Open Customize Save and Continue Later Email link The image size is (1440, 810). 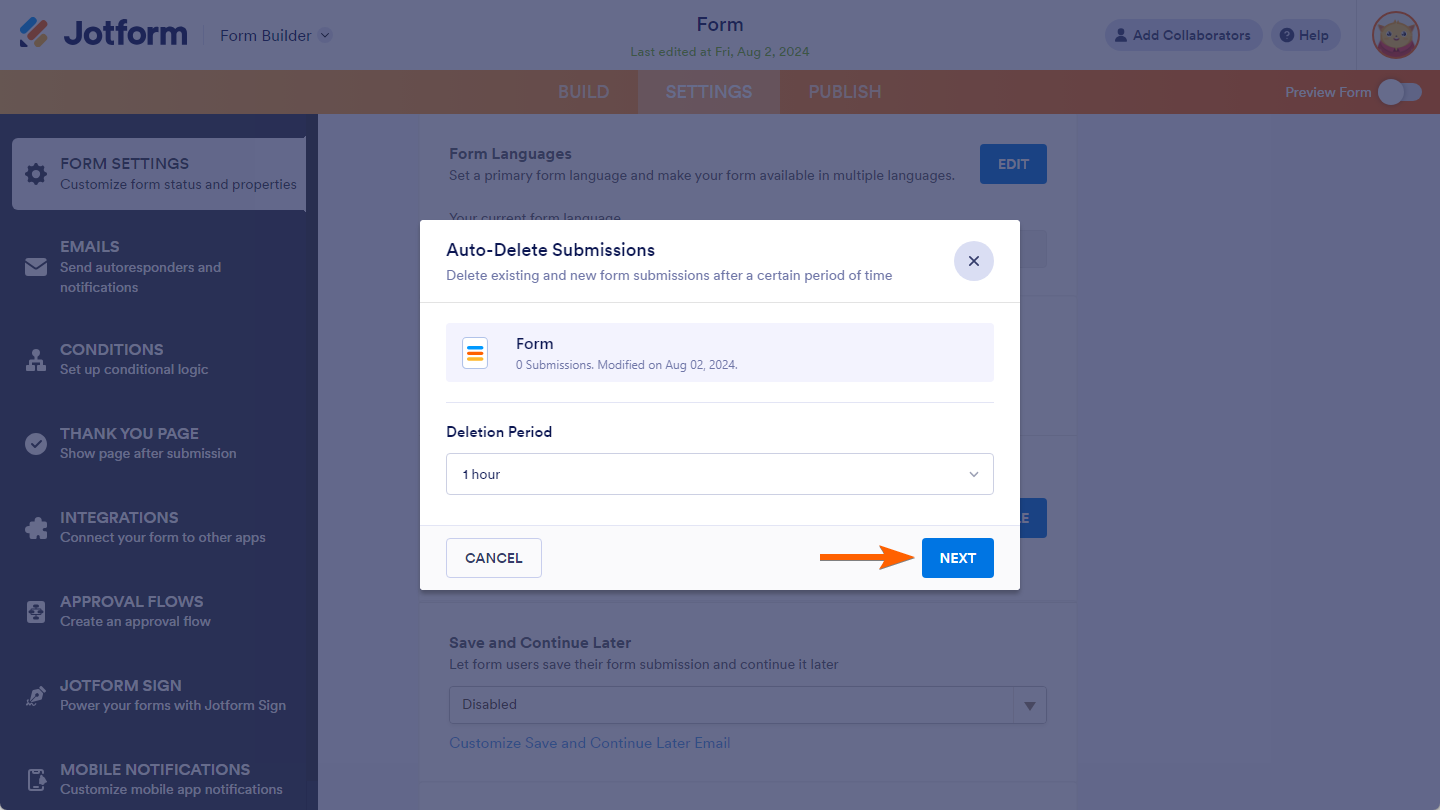coord(590,743)
